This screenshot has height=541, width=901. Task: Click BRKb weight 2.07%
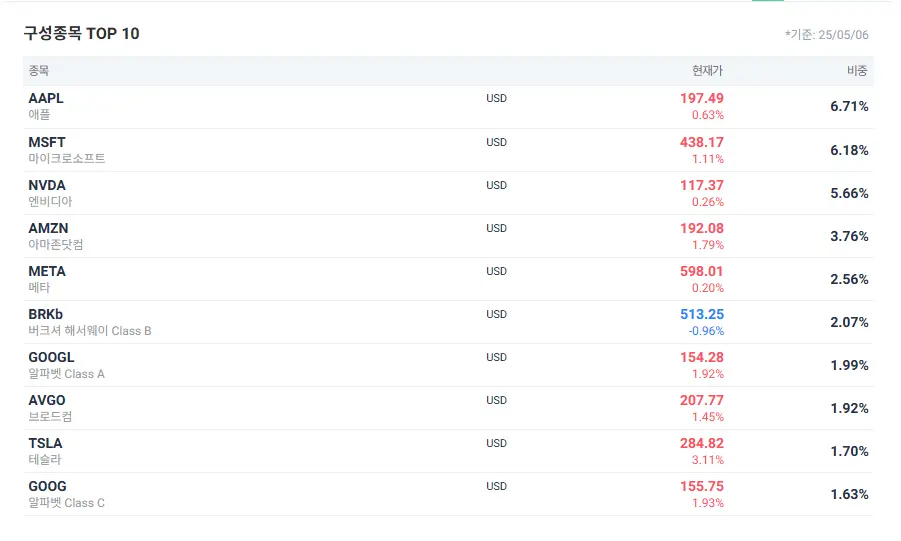[849, 323]
